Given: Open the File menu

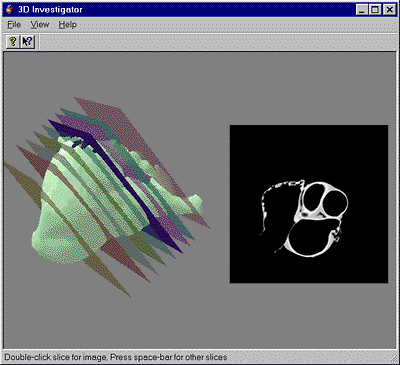Looking at the screenshot, I should (x=14, y=25).
